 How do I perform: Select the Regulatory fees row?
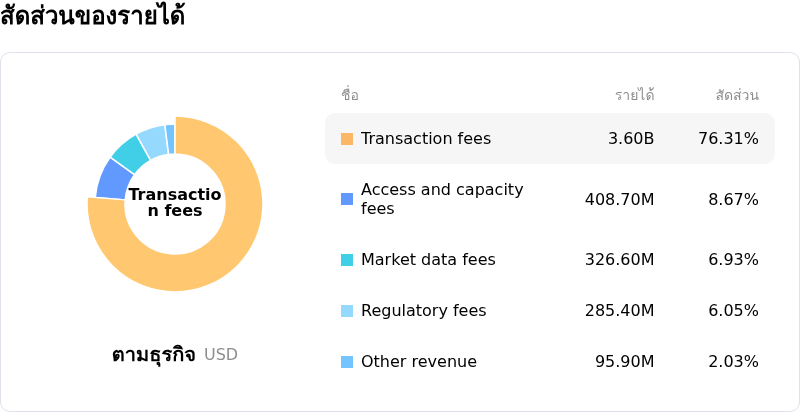(550, 311)
